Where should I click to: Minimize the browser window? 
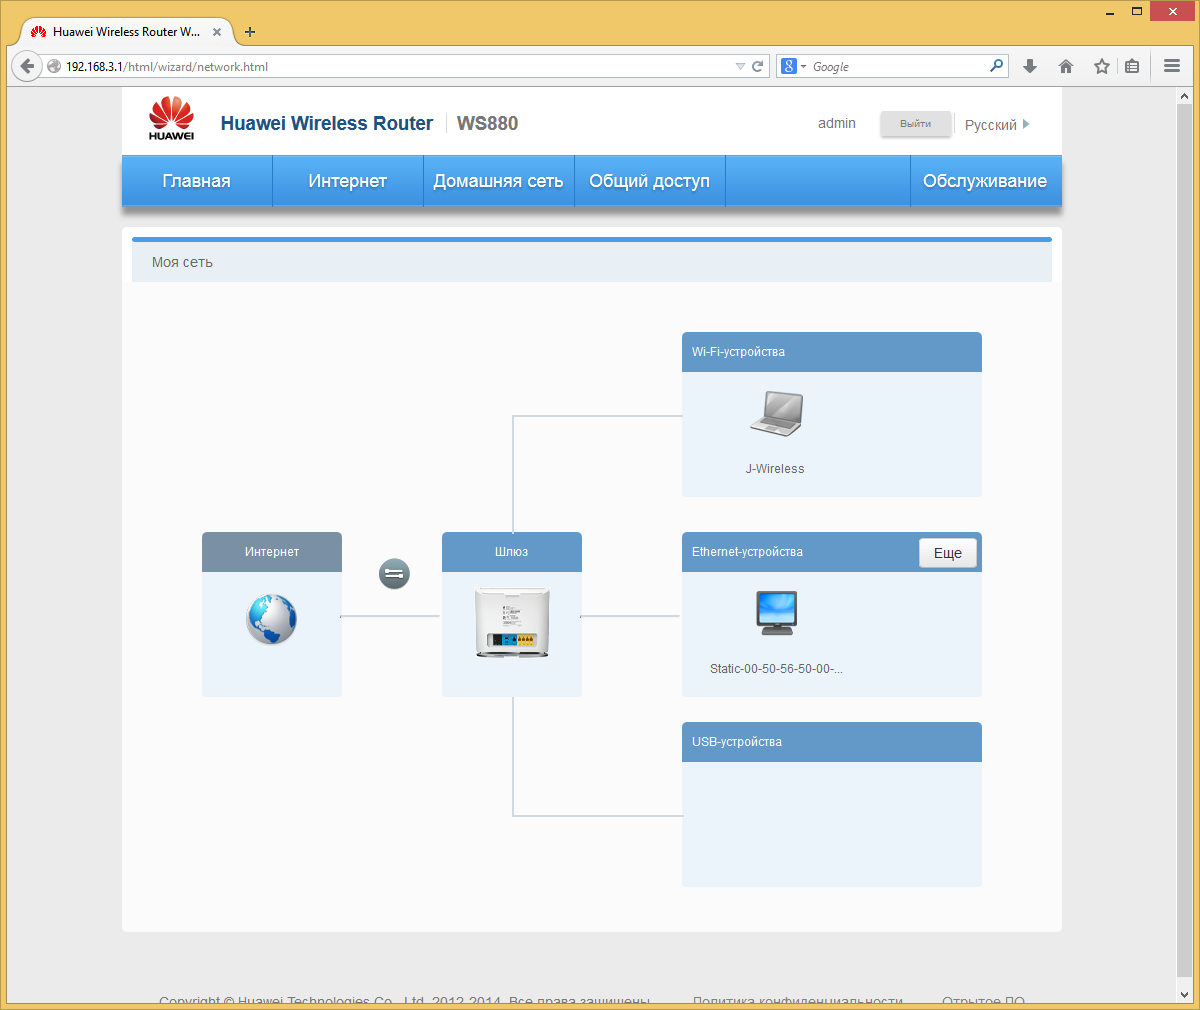[1110, 12]
